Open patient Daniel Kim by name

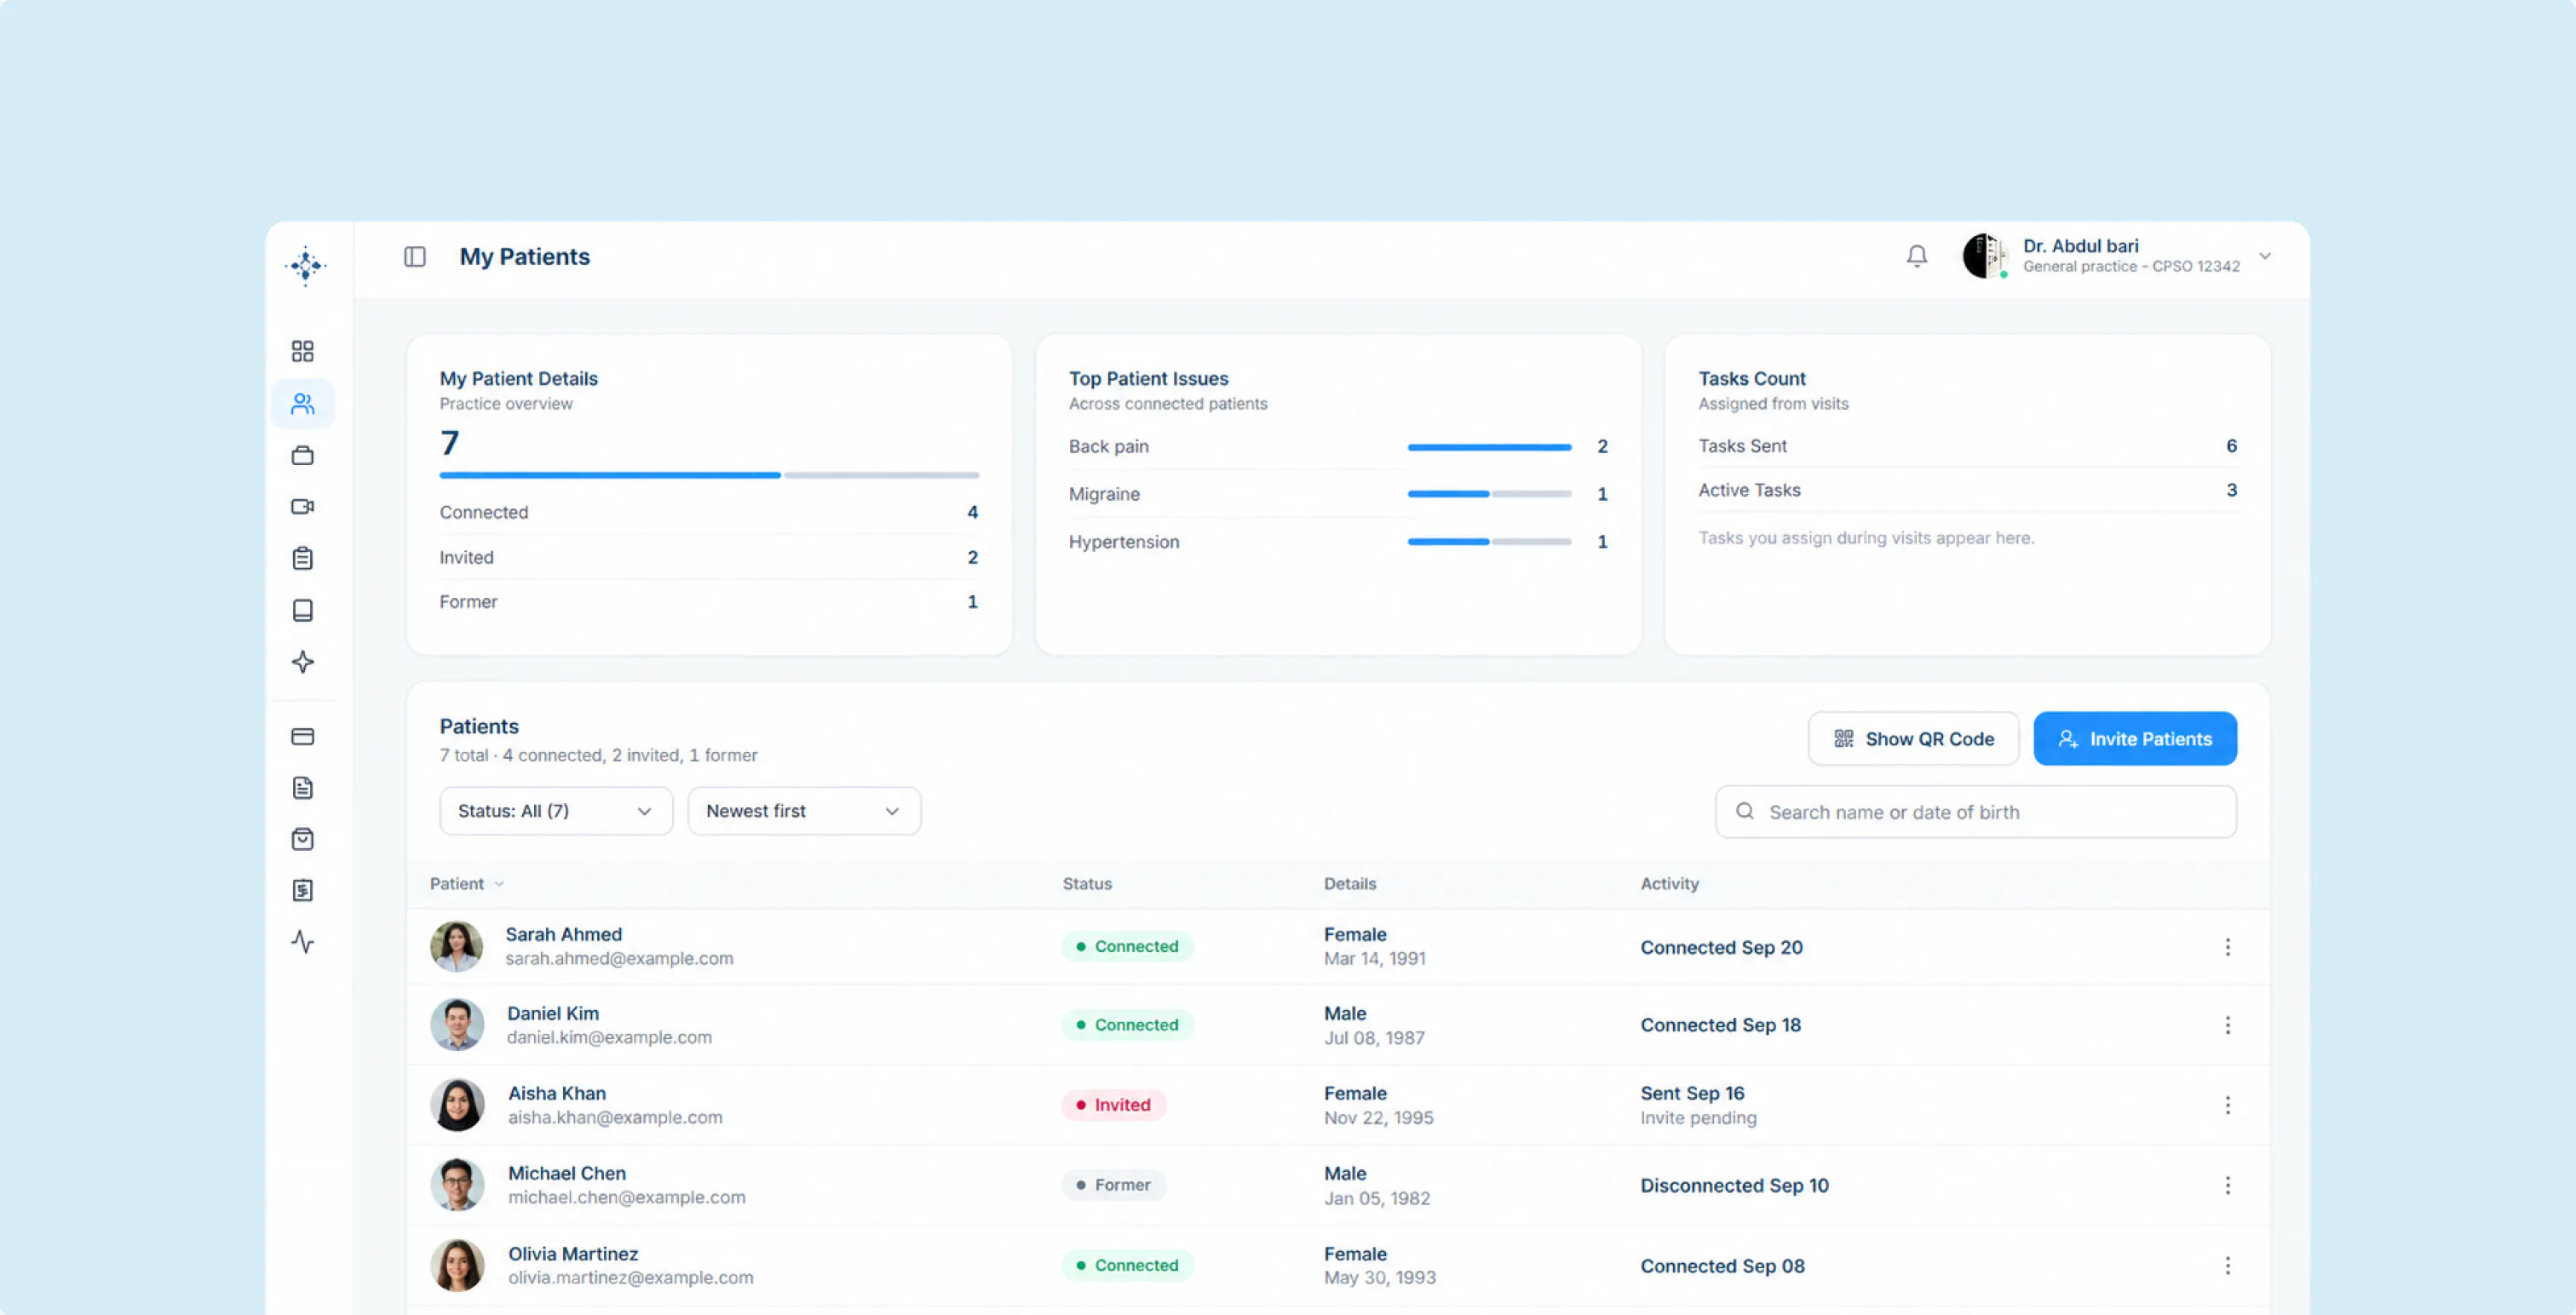pyautogui.click(x=552, y=1013)
